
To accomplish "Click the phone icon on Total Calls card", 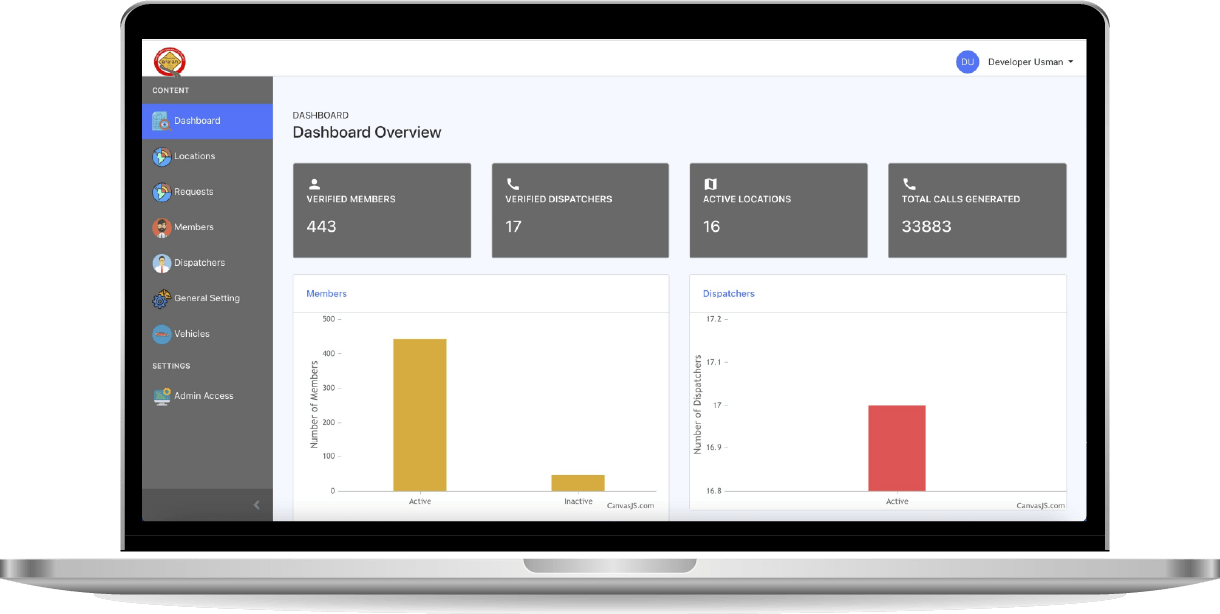I will (910, 184).
